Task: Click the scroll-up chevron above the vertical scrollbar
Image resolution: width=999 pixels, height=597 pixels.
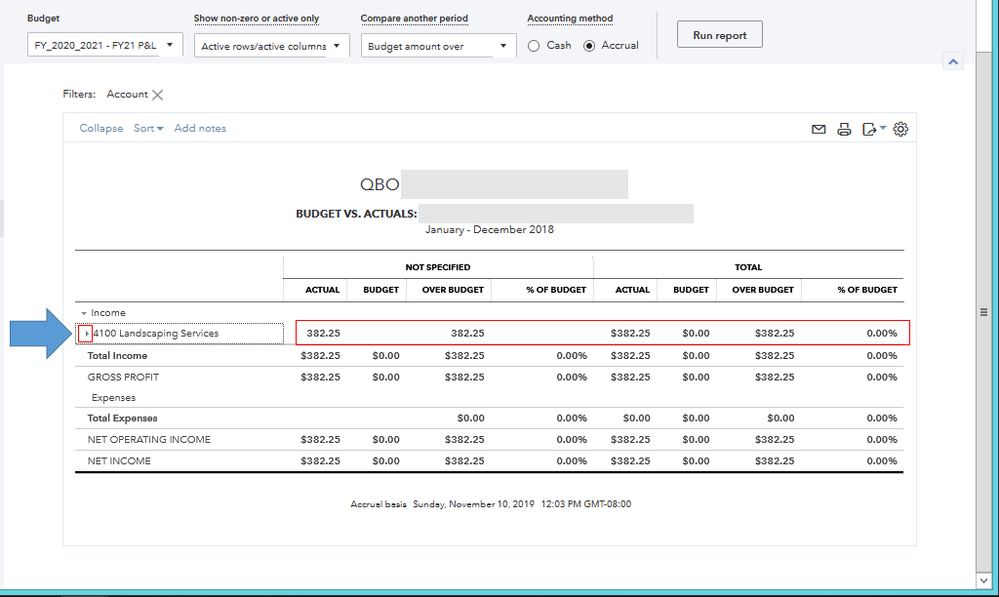Action: click(x=953, y=62)
